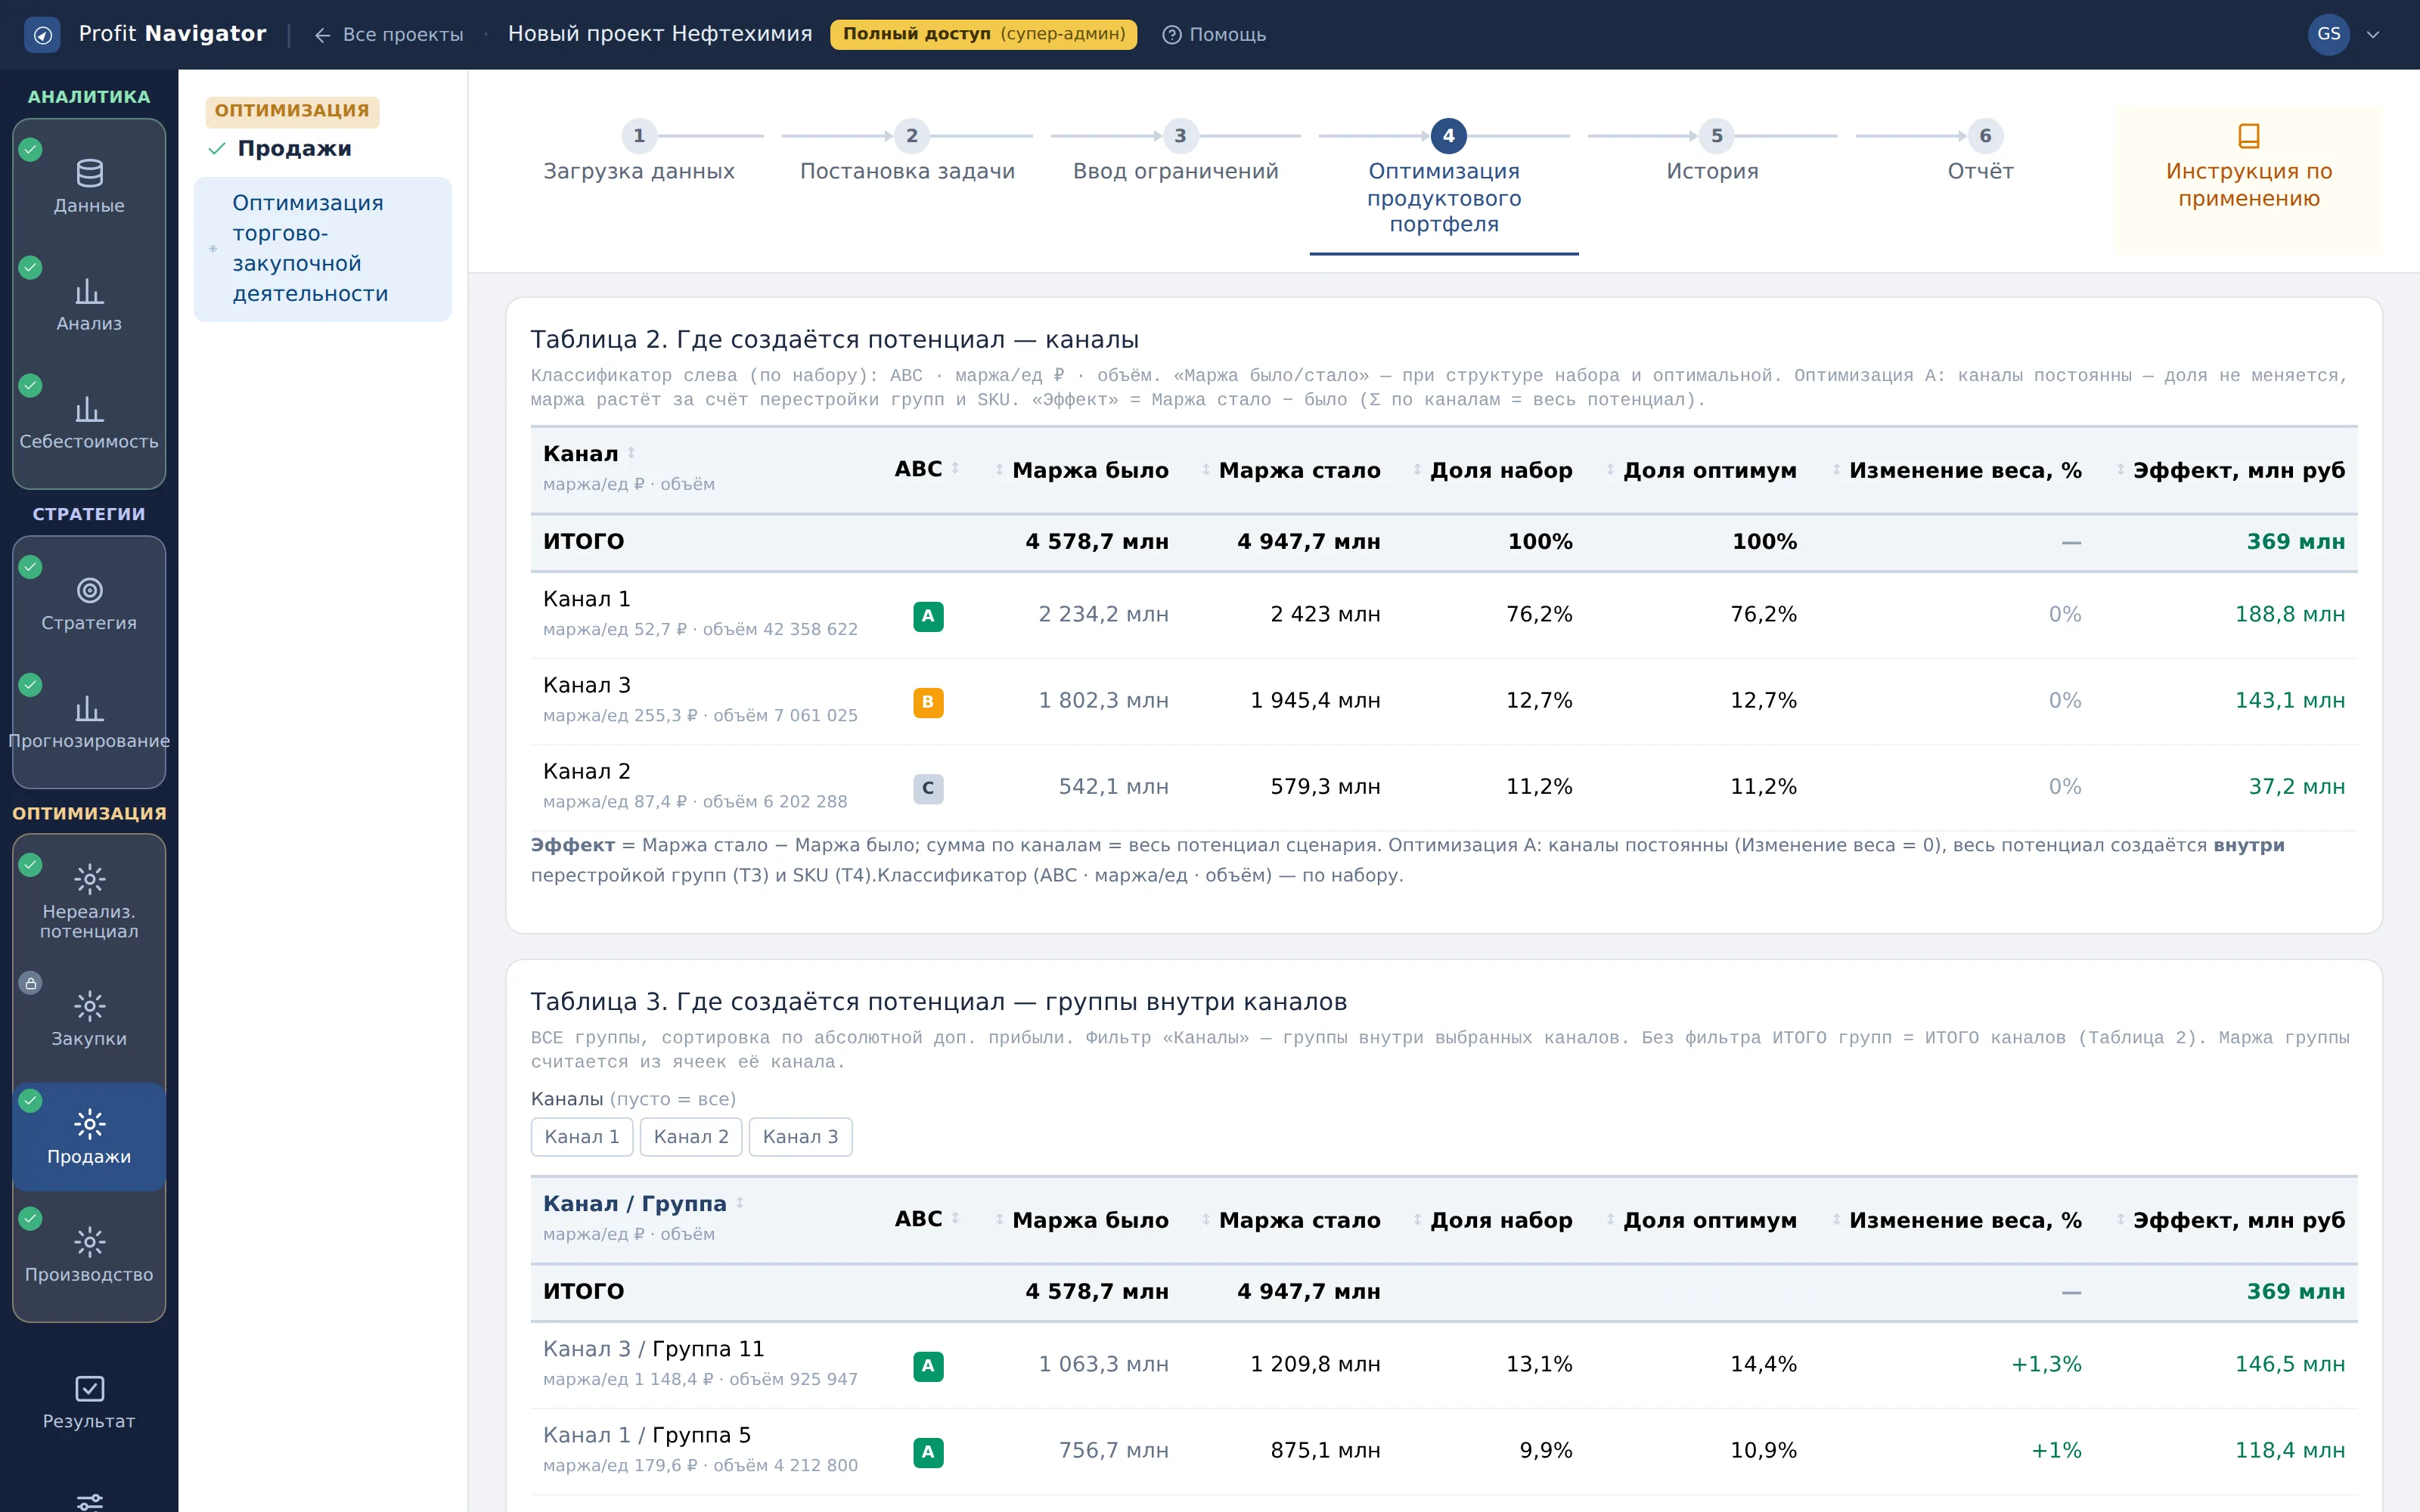The image size is (2420, 1512).
Task: Open Инструкция по применению book icon
Action: point(2248,135)
